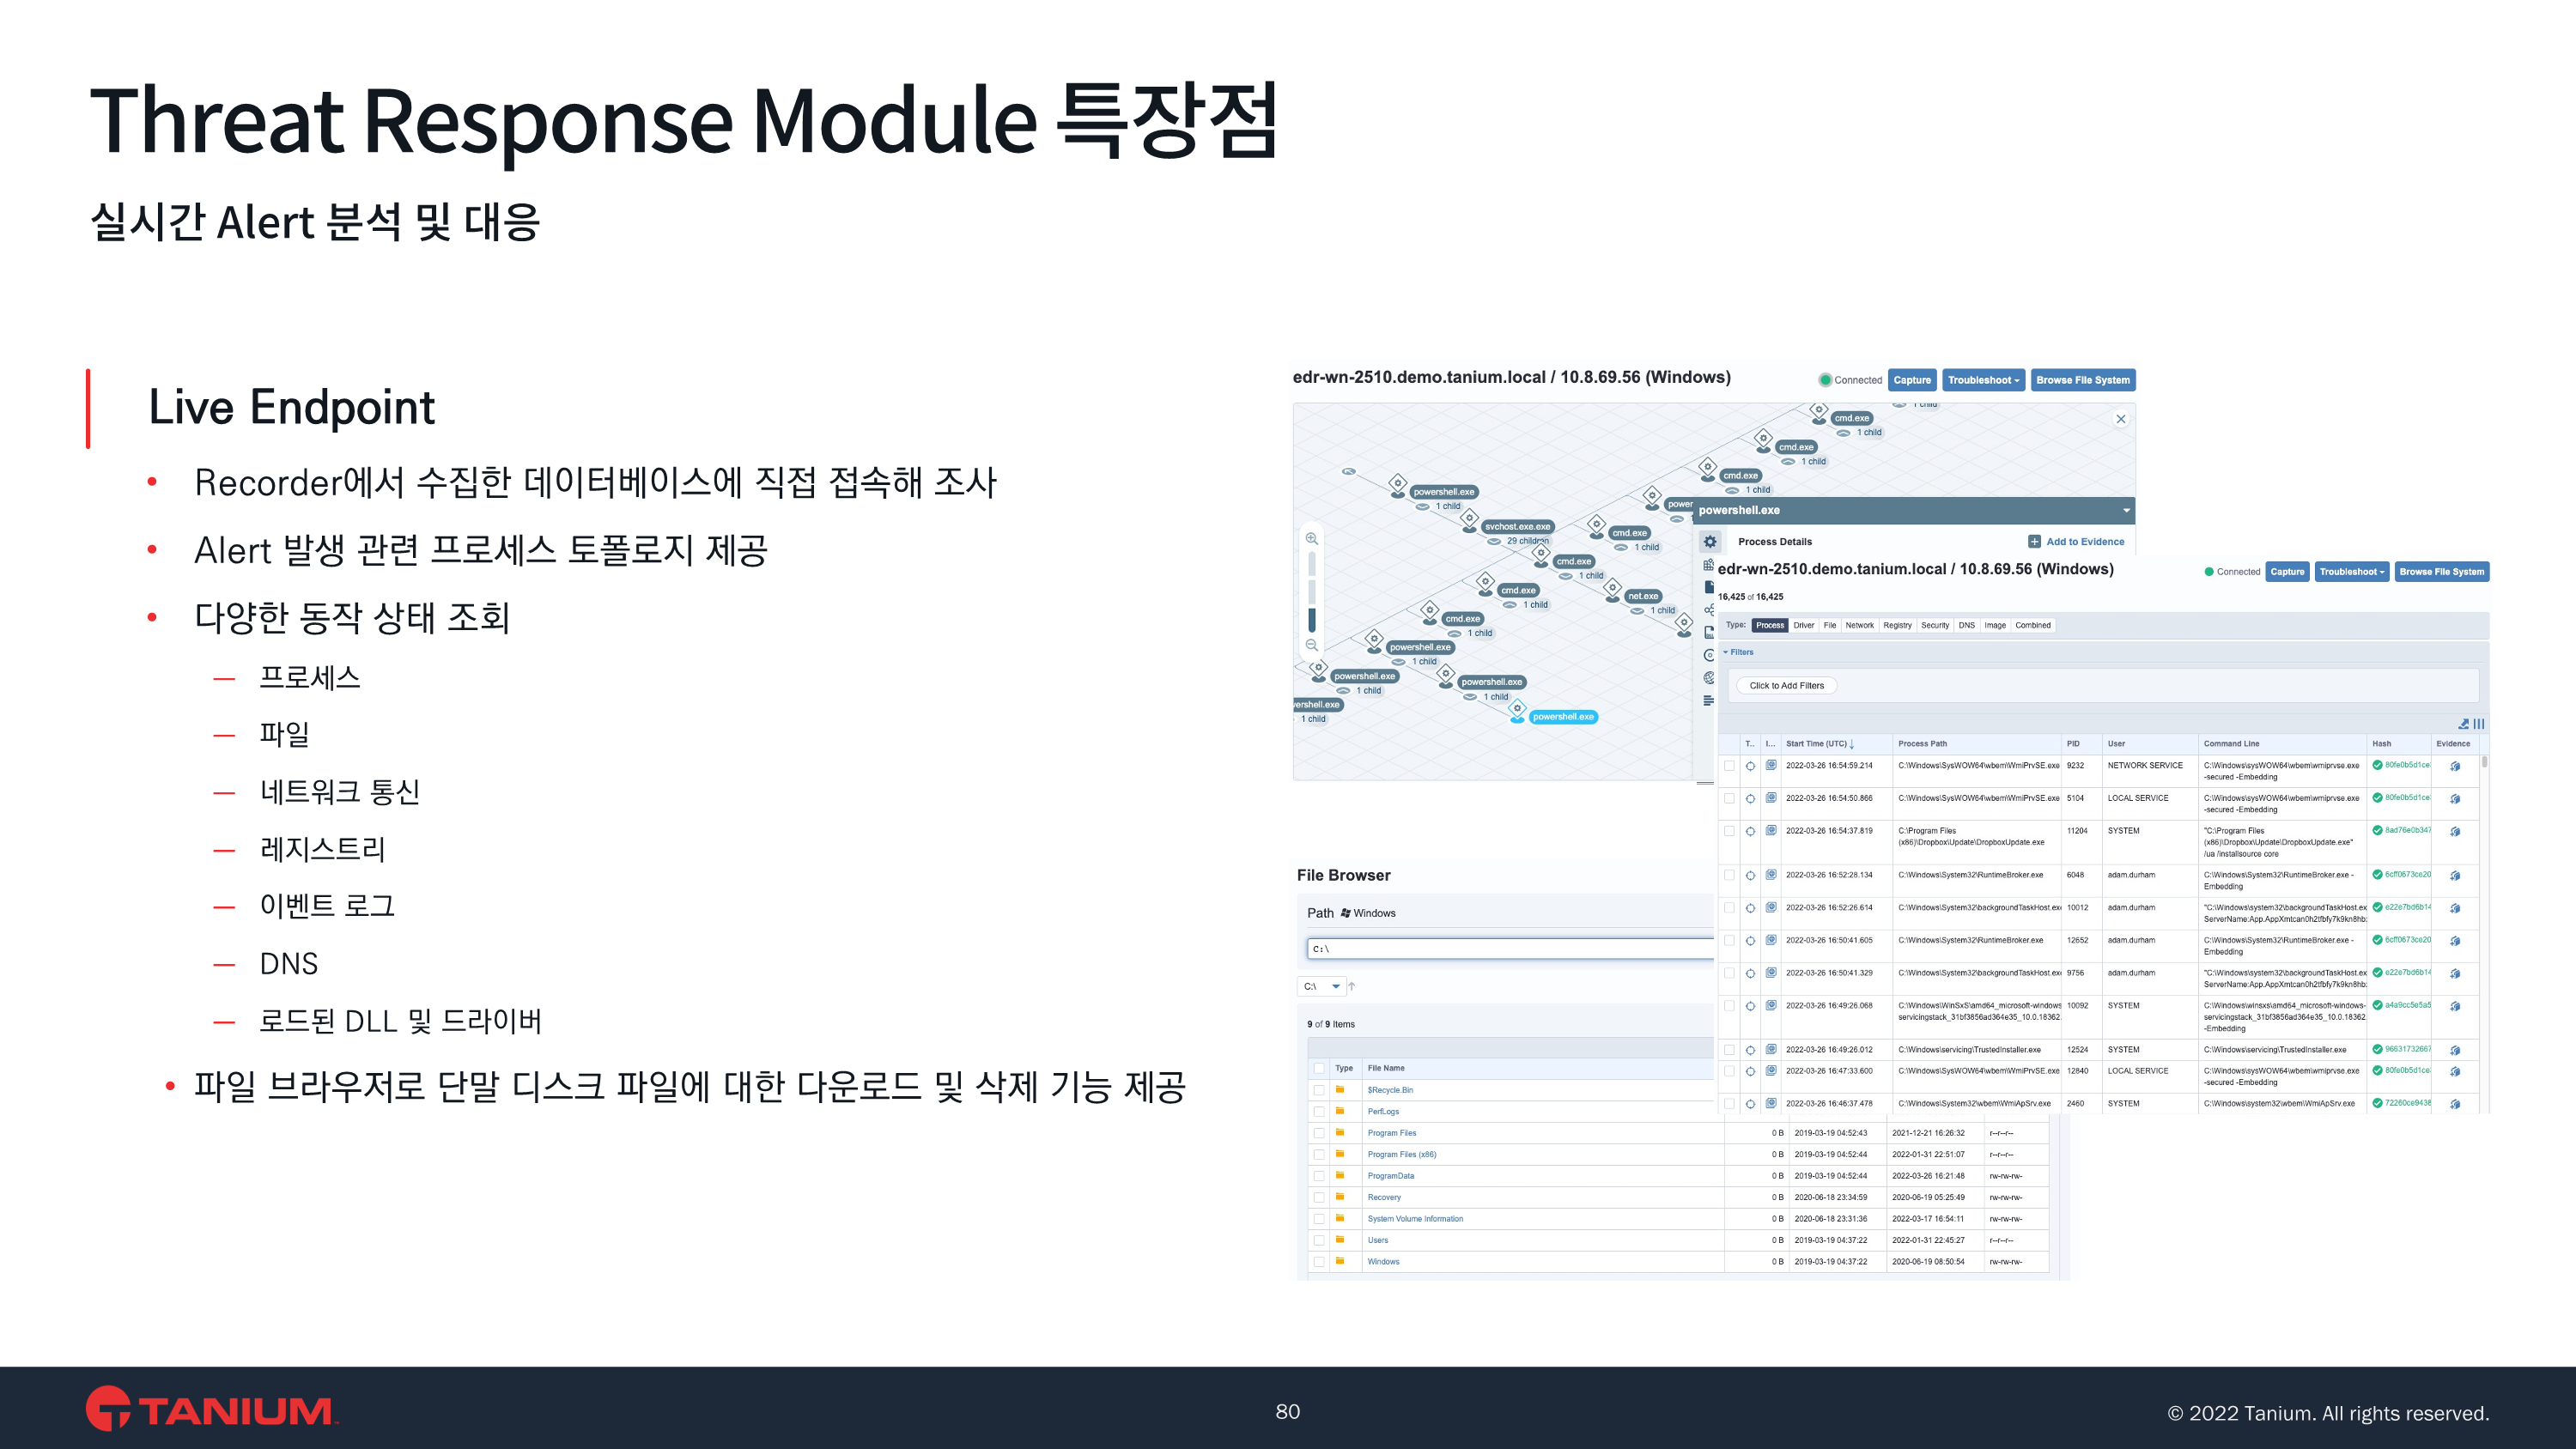Open column chooser bars icon
The height and width of the screenshot is (1449, 2576).
point(2479,724)
